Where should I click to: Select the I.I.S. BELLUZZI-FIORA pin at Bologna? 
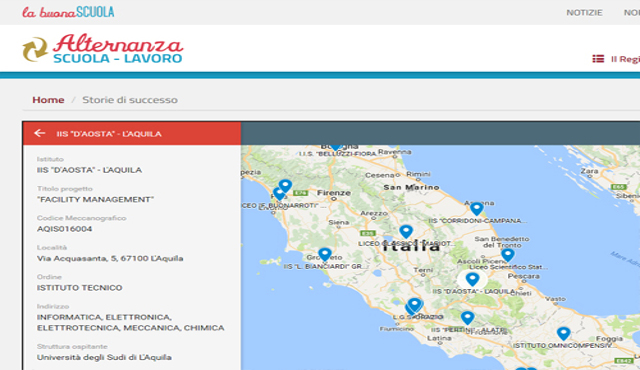point(335,148)
